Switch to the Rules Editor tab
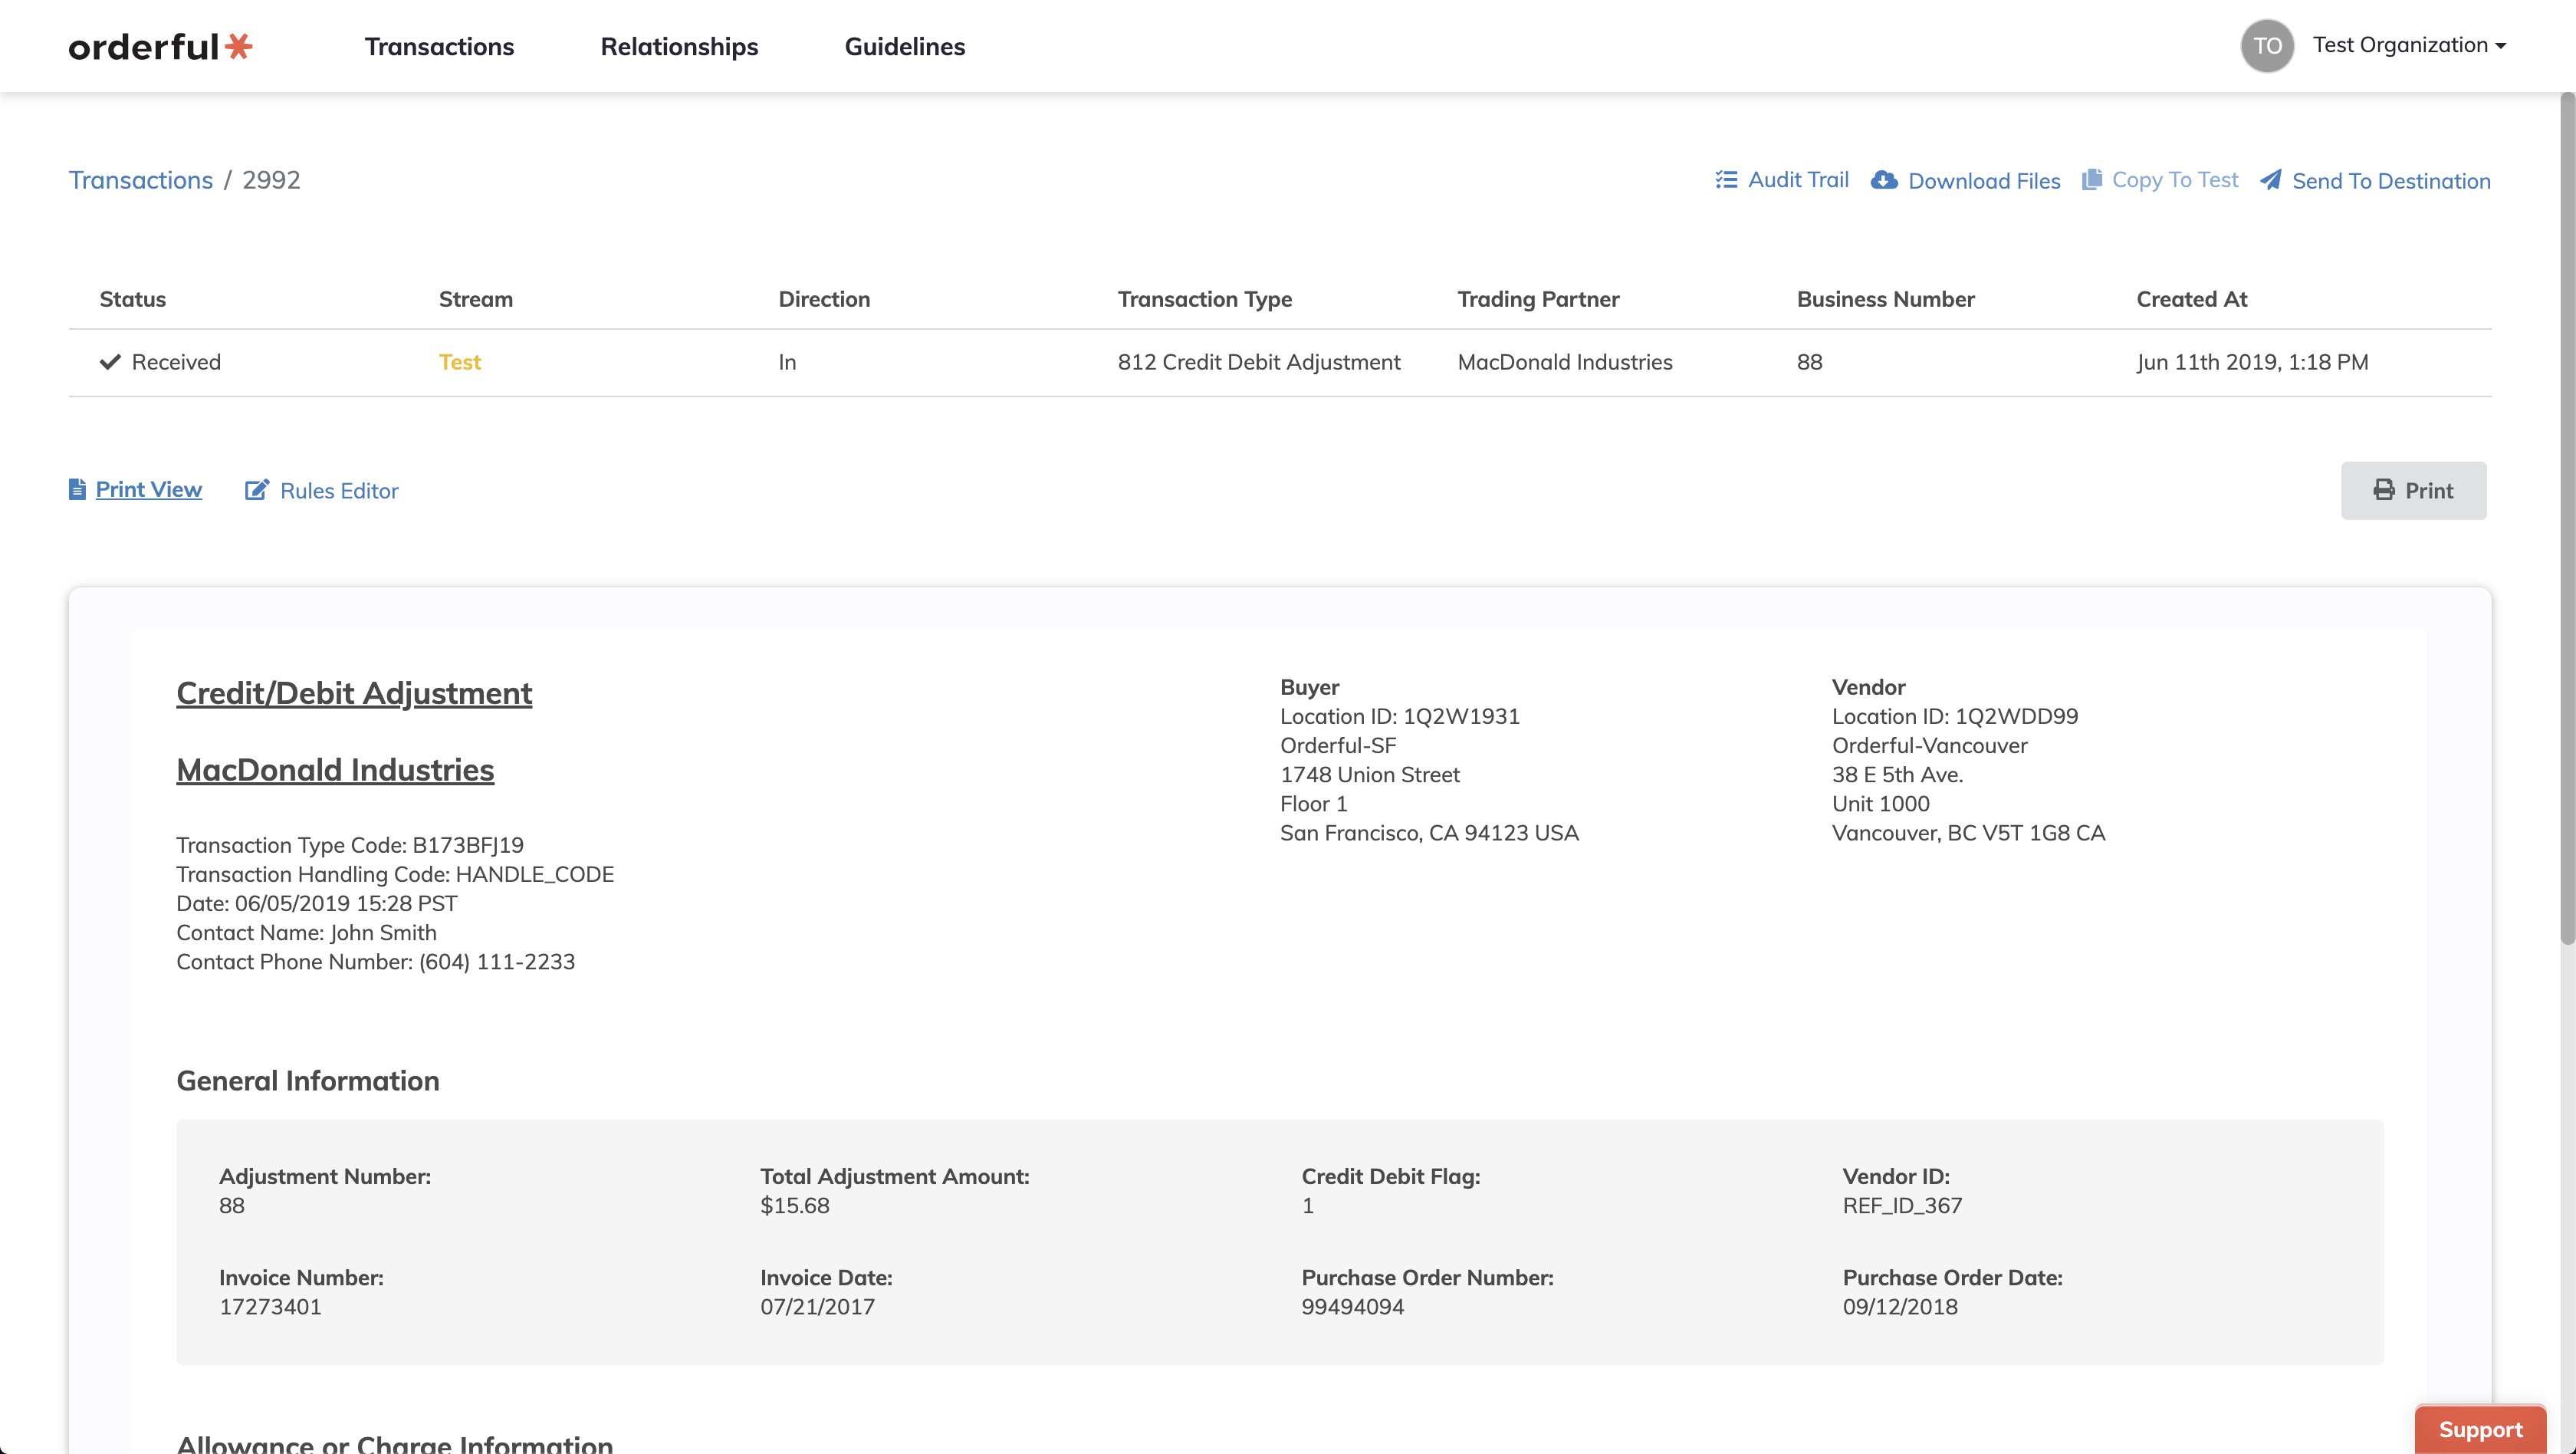 coord(339,491)
